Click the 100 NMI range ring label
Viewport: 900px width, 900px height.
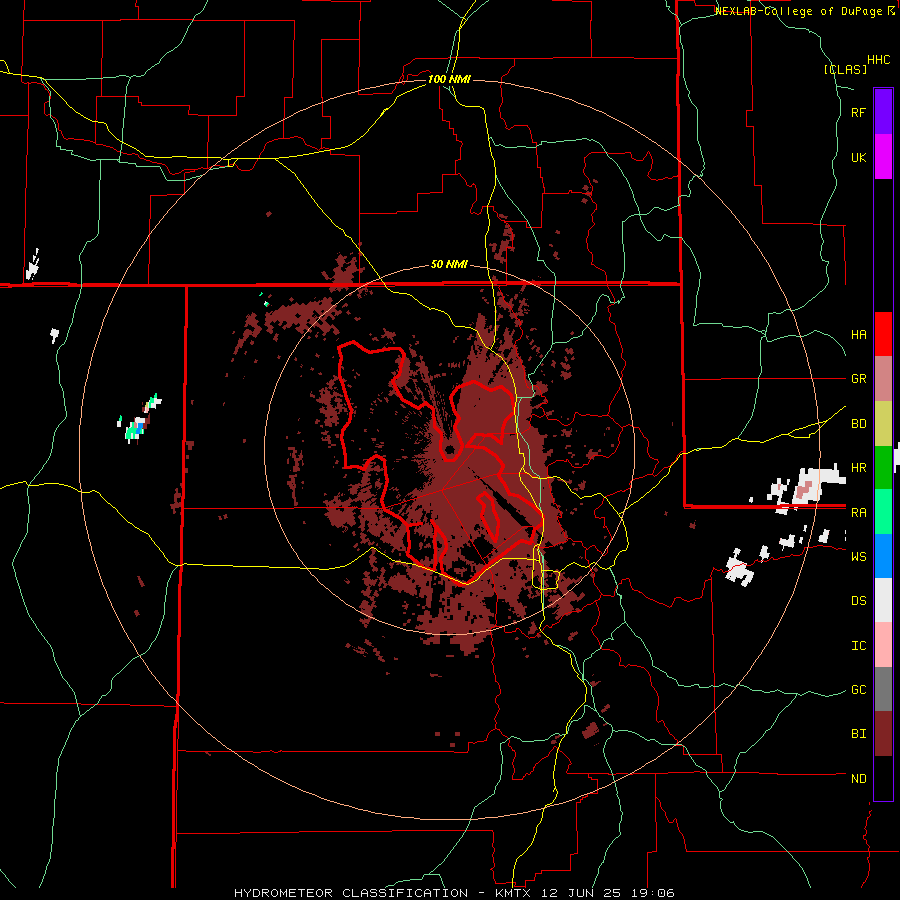(x=449, y=79)
